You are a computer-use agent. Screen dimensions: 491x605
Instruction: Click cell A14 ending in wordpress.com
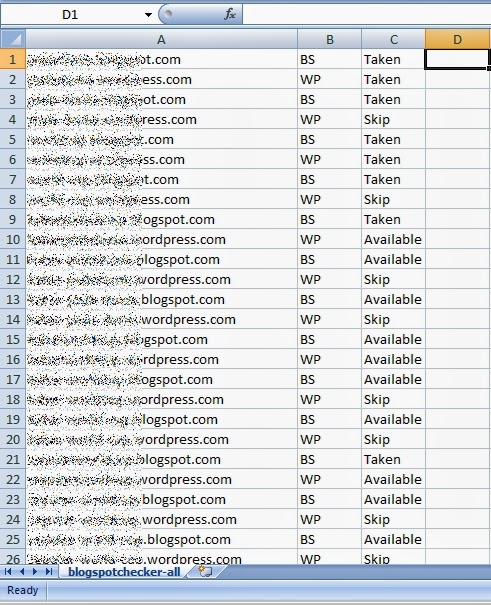click(x=162, y=319)
